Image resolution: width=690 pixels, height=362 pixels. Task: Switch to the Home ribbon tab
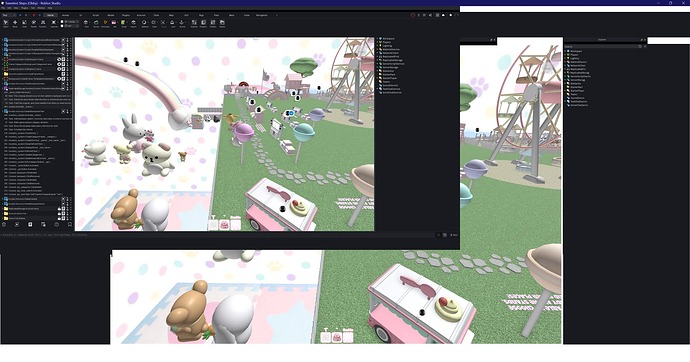point(50,15)
